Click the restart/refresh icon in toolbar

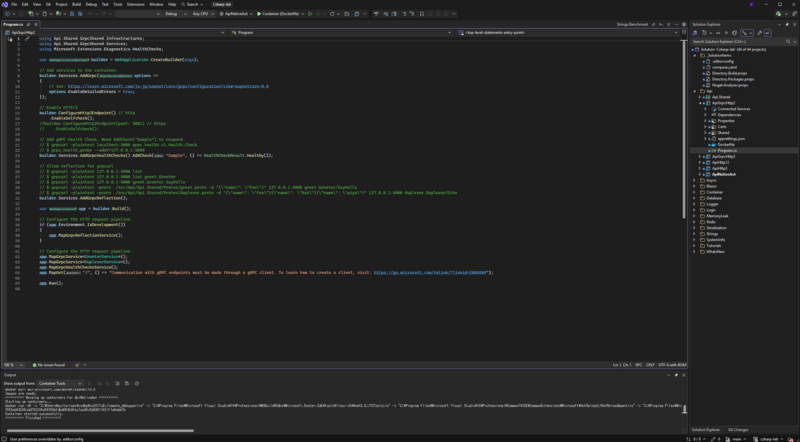pos(332,14)
